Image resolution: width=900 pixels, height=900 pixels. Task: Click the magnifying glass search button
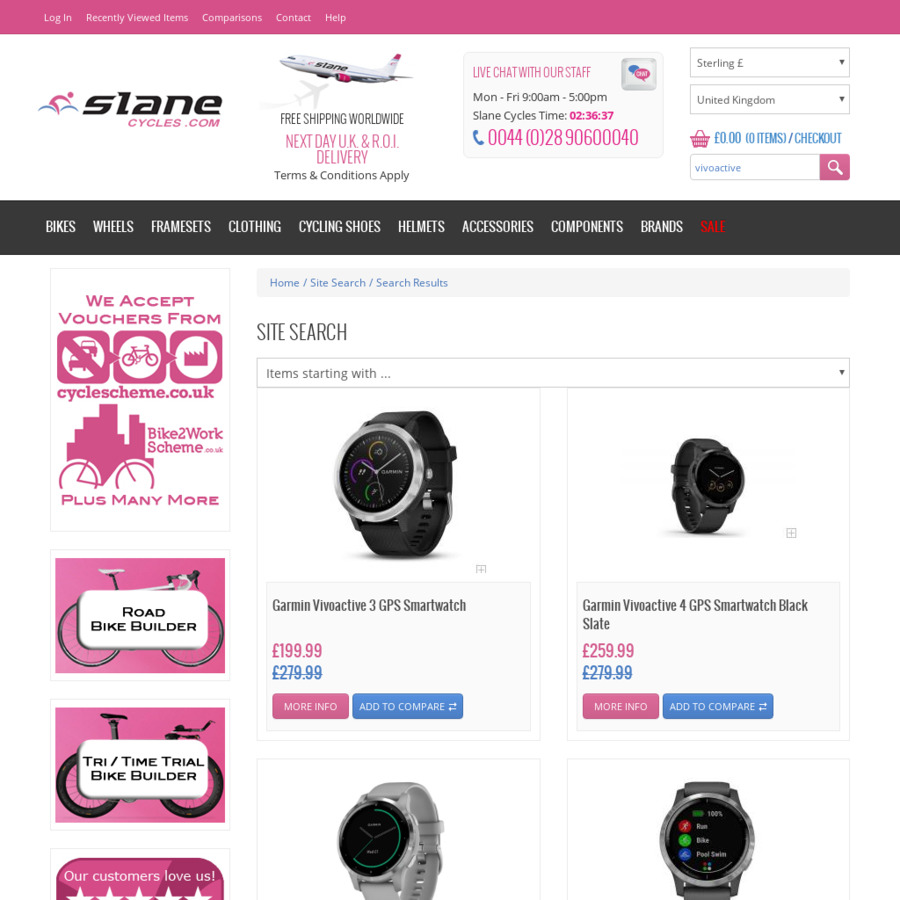tap(834, 167)
